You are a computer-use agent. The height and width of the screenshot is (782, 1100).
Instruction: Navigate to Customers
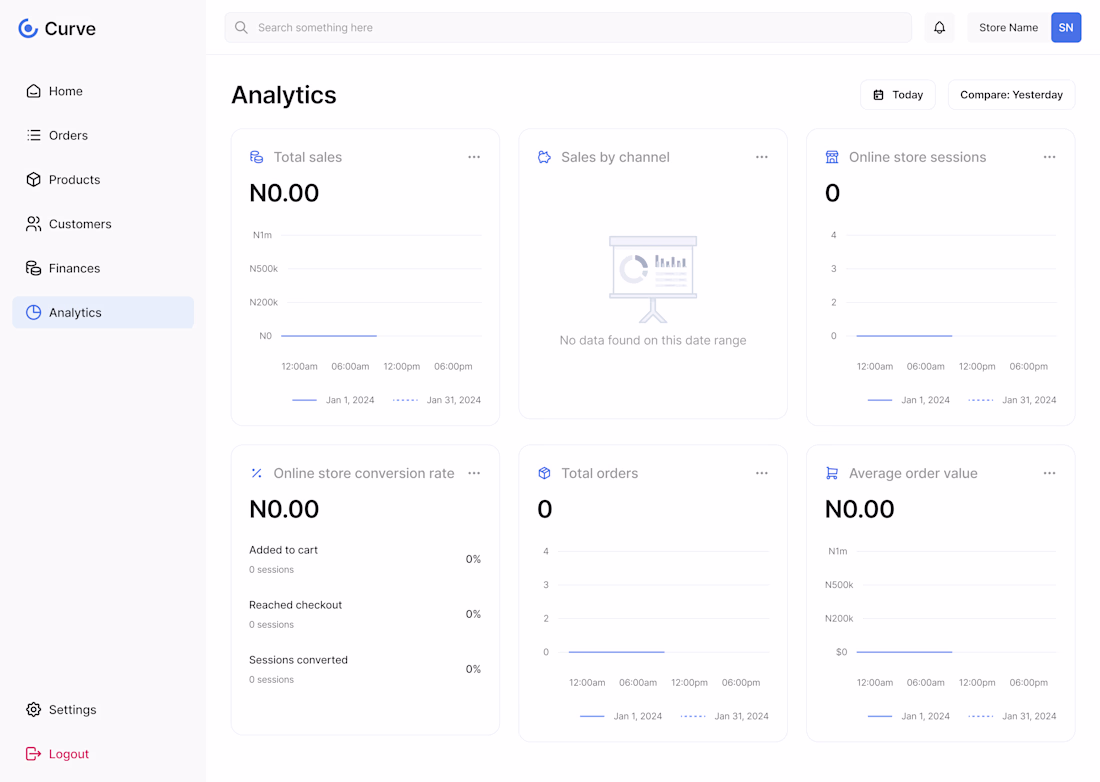pos(102,224)
